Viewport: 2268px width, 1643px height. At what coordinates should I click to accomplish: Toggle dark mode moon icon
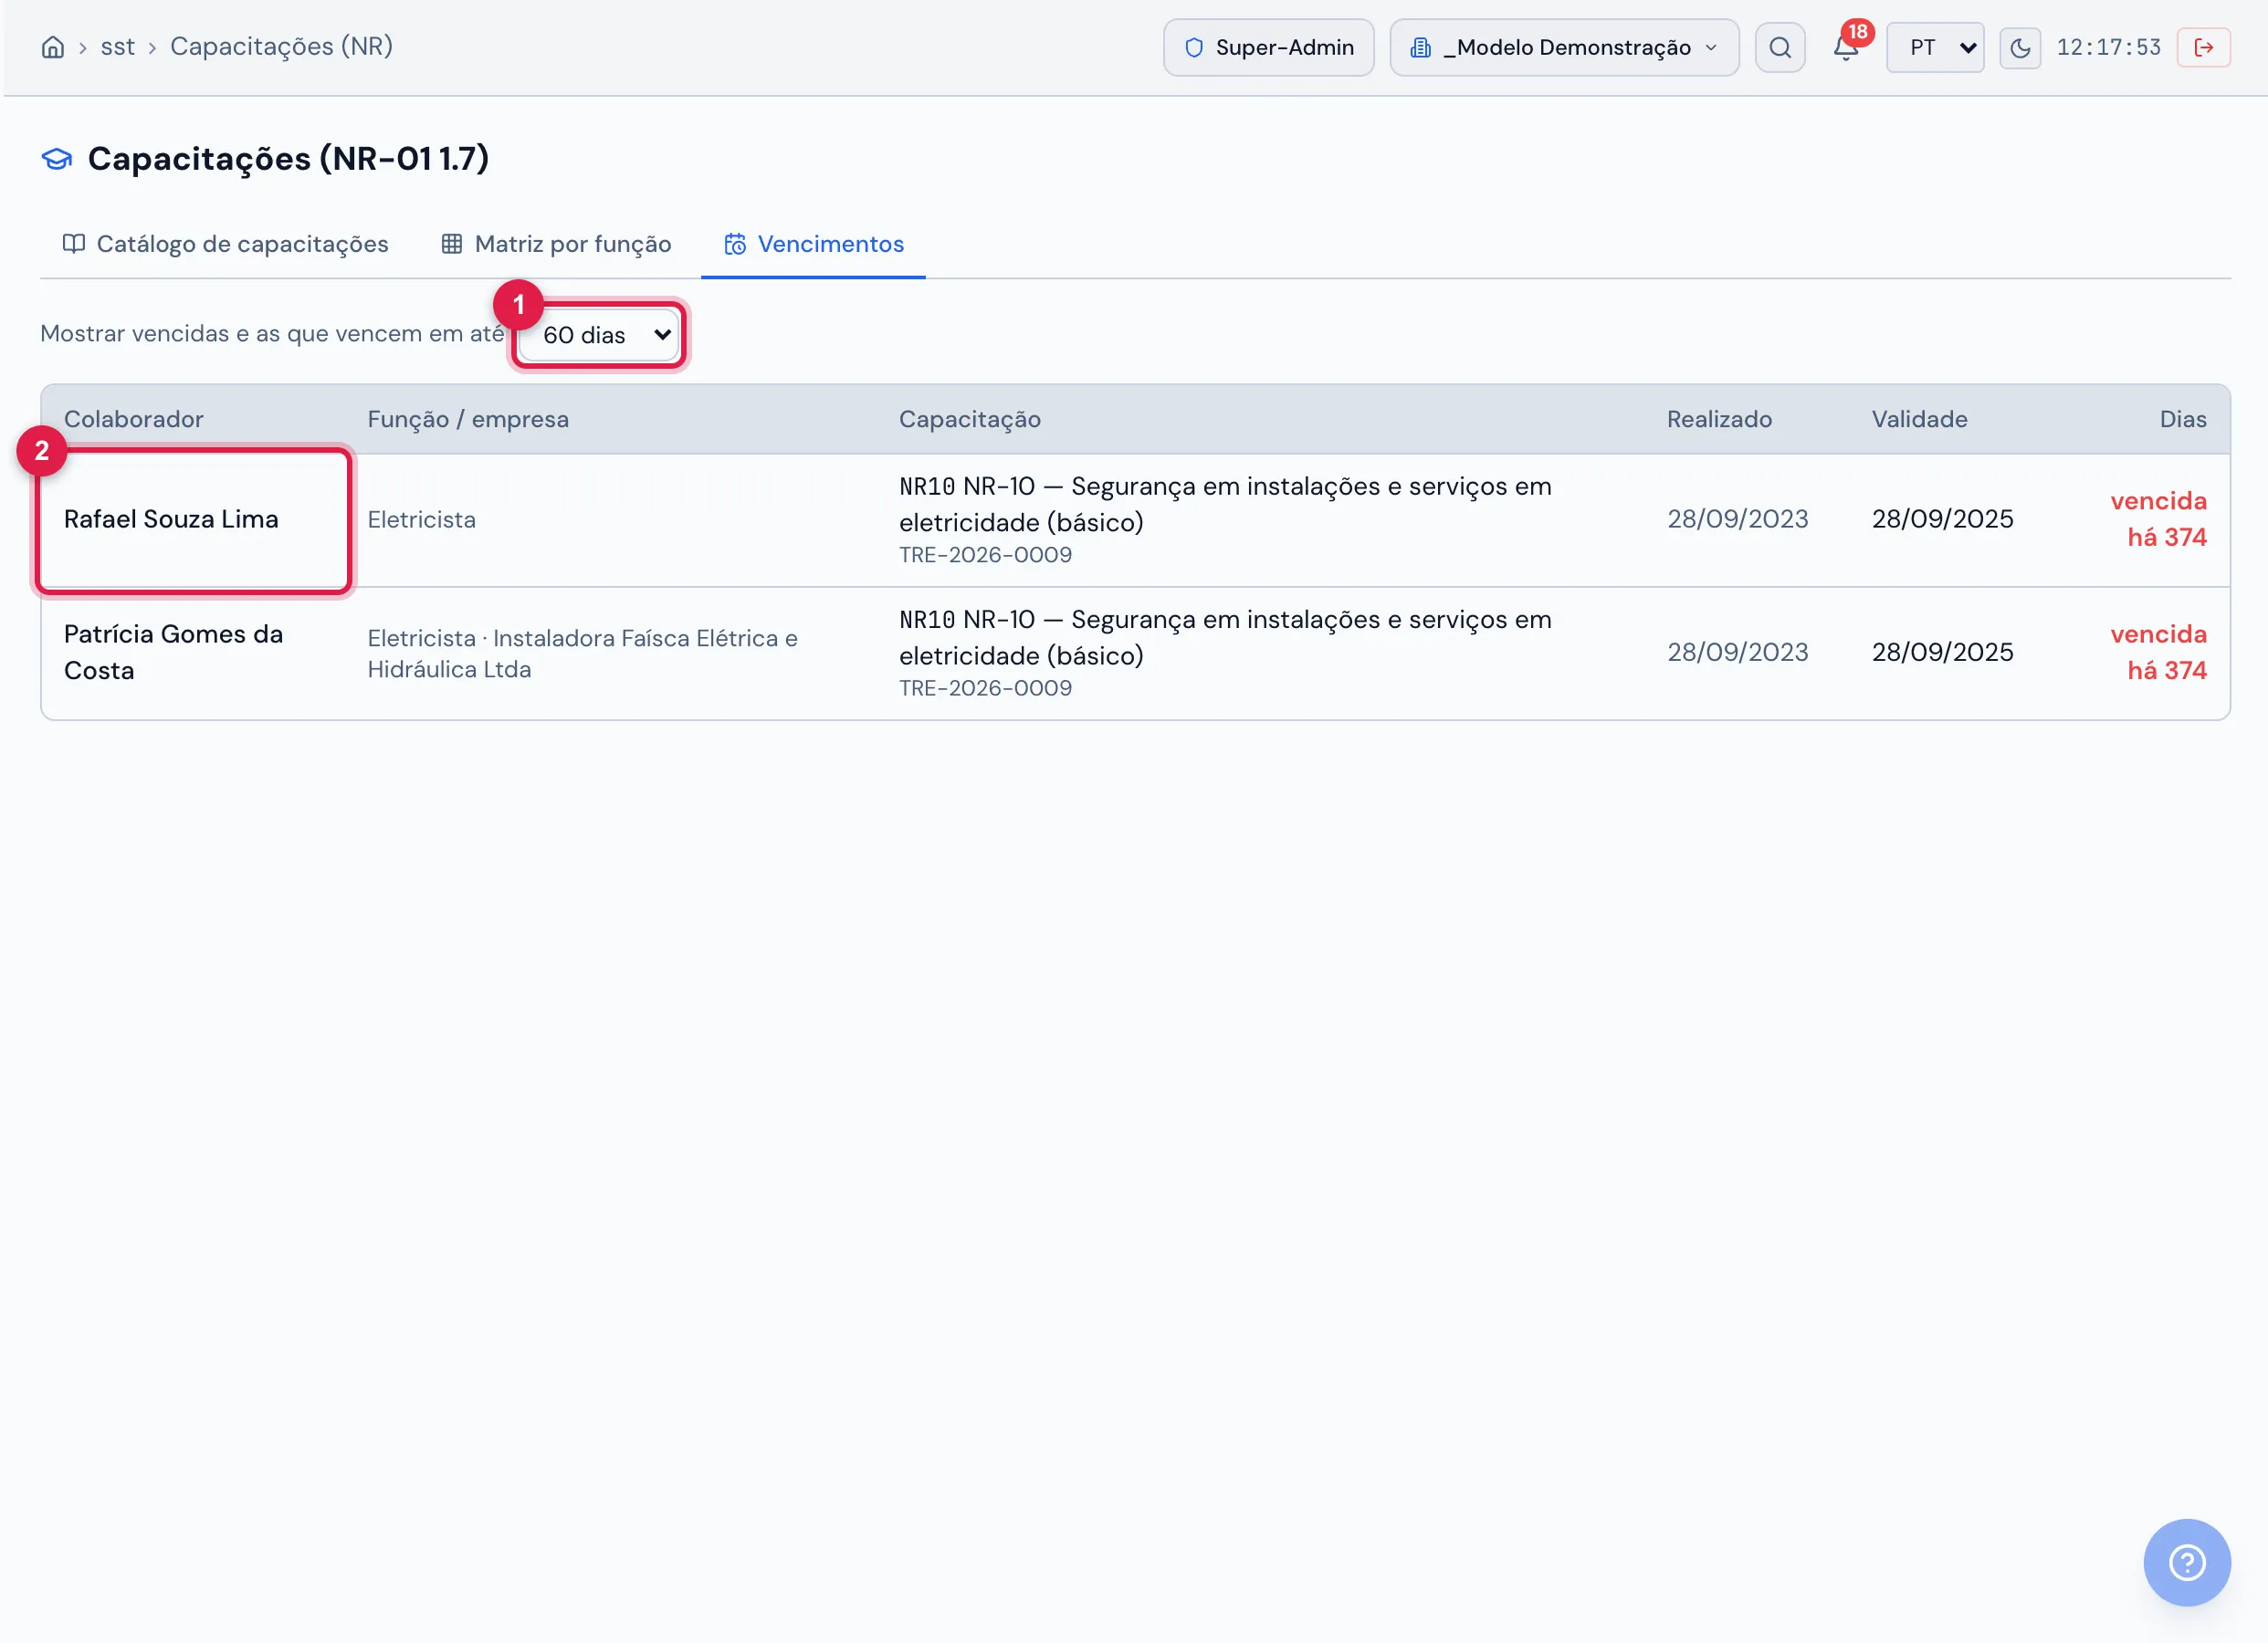point(2020,47)
